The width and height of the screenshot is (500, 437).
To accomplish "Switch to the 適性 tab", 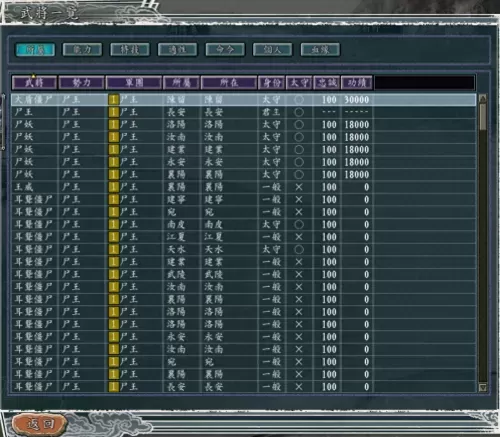I will [x=177, y=50].
